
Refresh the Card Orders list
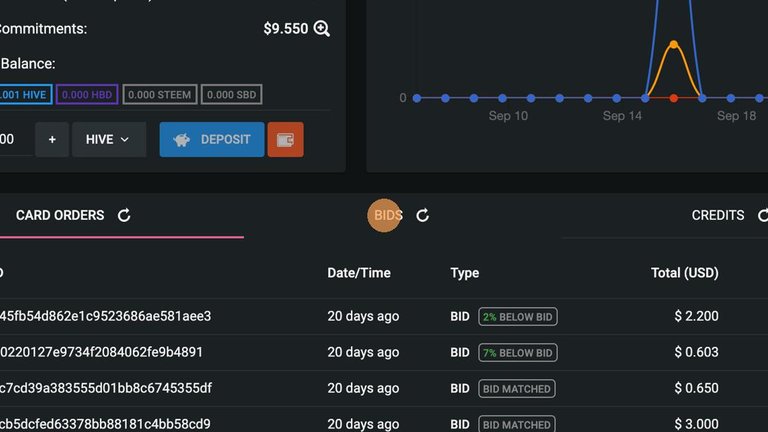coord(124,215)
